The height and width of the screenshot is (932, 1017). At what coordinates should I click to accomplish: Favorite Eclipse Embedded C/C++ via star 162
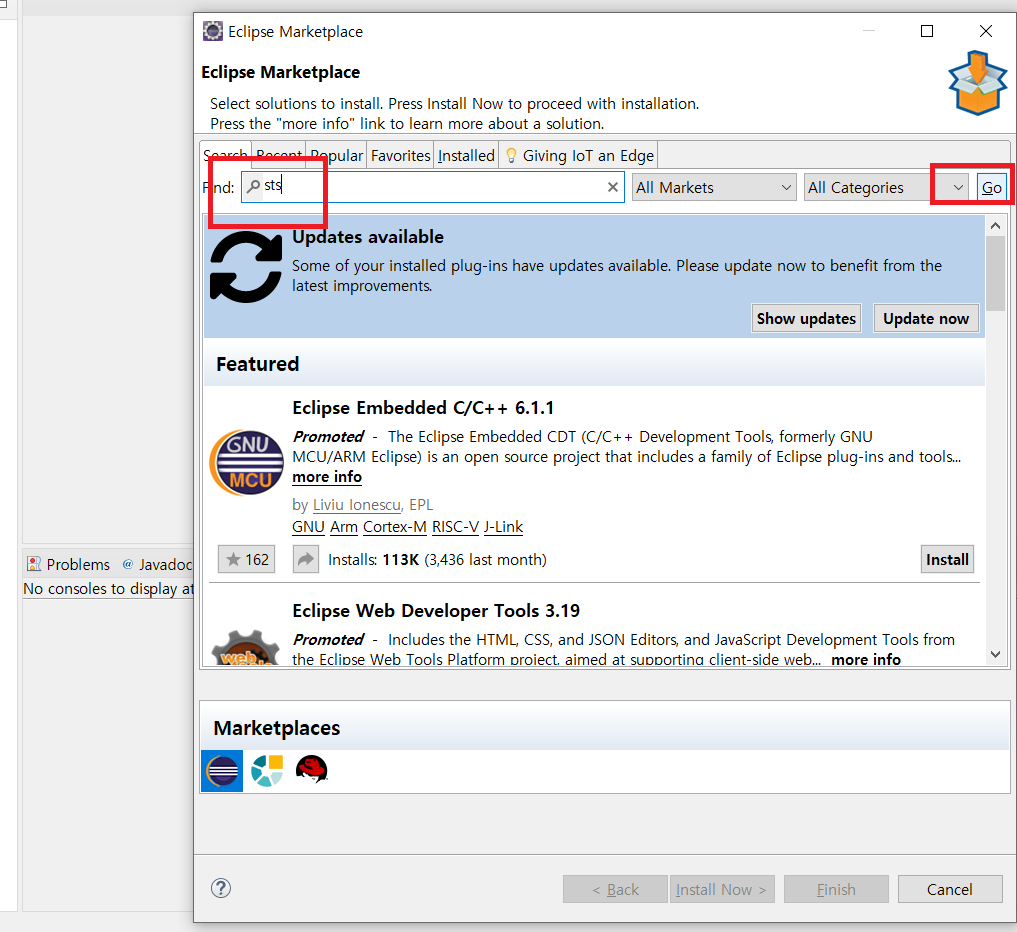246,560
